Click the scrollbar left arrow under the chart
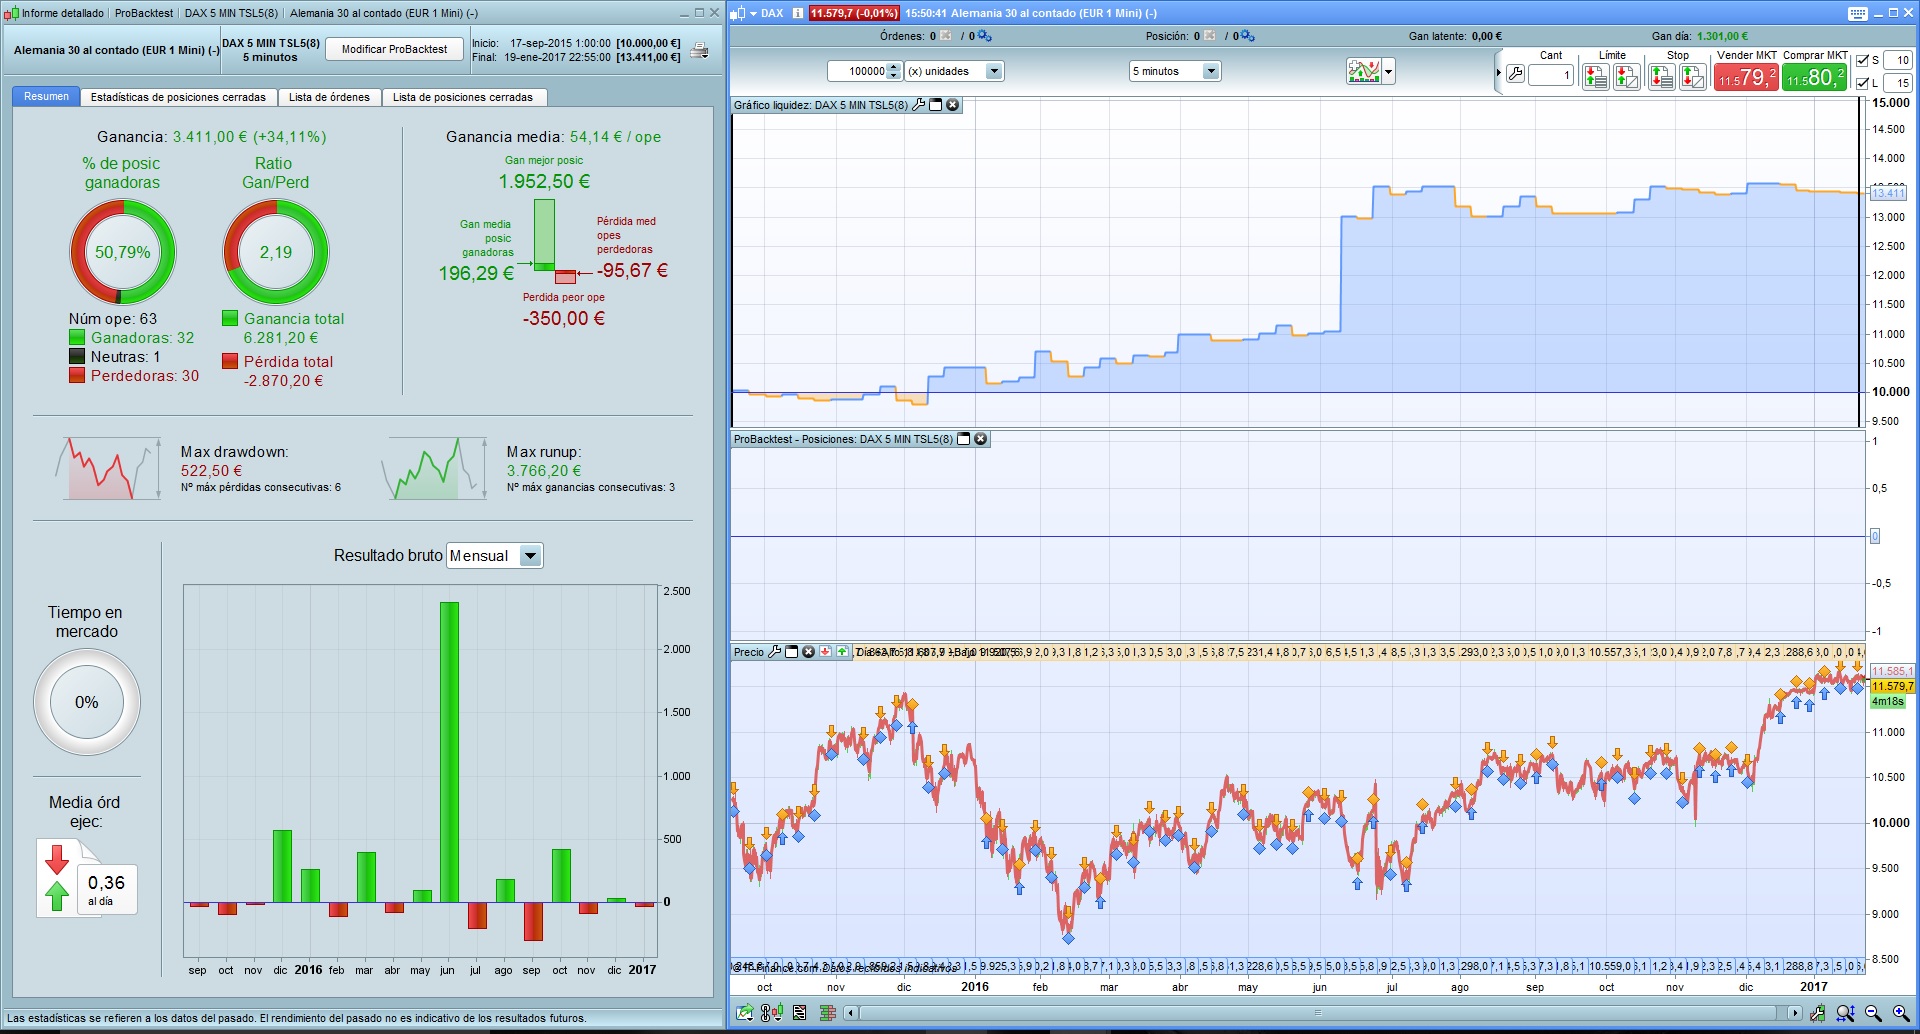The width and height of the screenshot is (1920, 1034). [x=851, y=1013]
